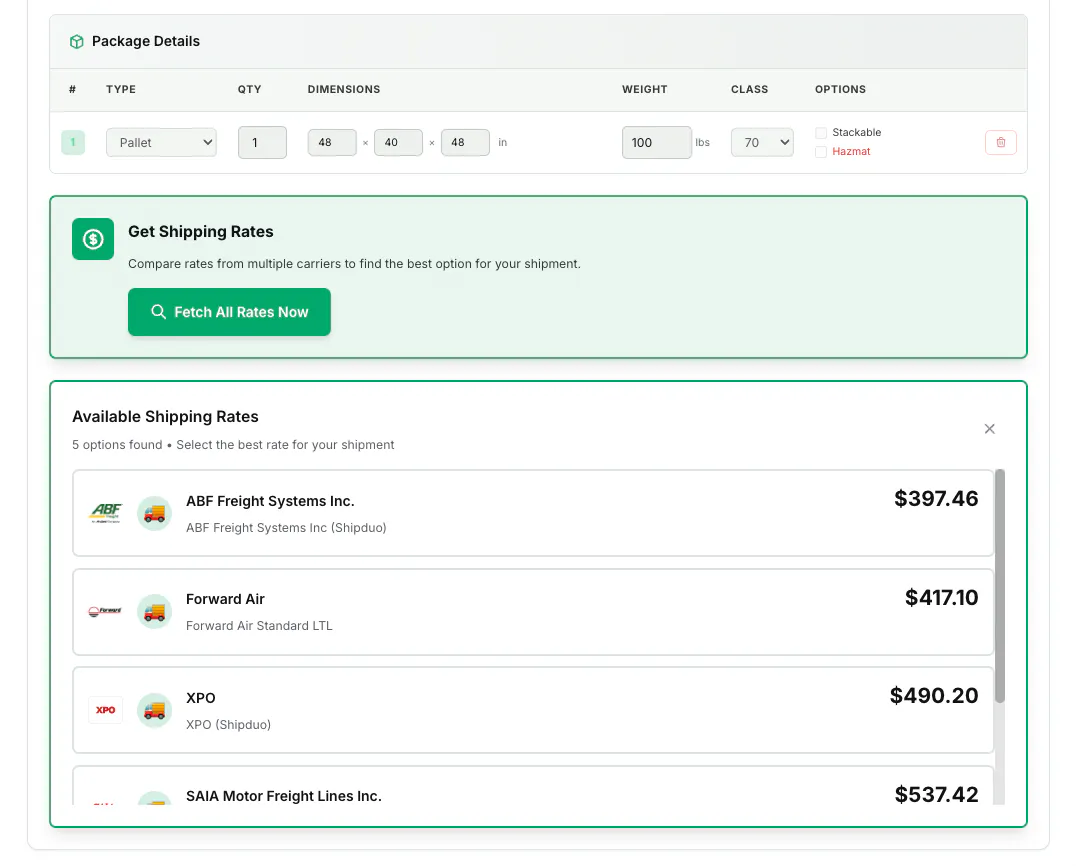The height and width of the screenshot is (866, 1076).
Task: Click the Hazmat label text
Action: [851, 152]
